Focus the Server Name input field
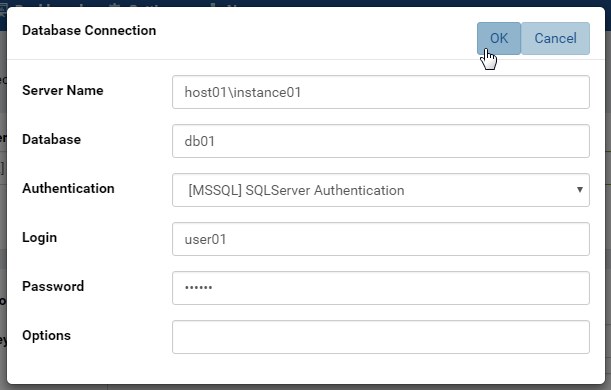This screenshot has height=390, width=611. point(381,92)
